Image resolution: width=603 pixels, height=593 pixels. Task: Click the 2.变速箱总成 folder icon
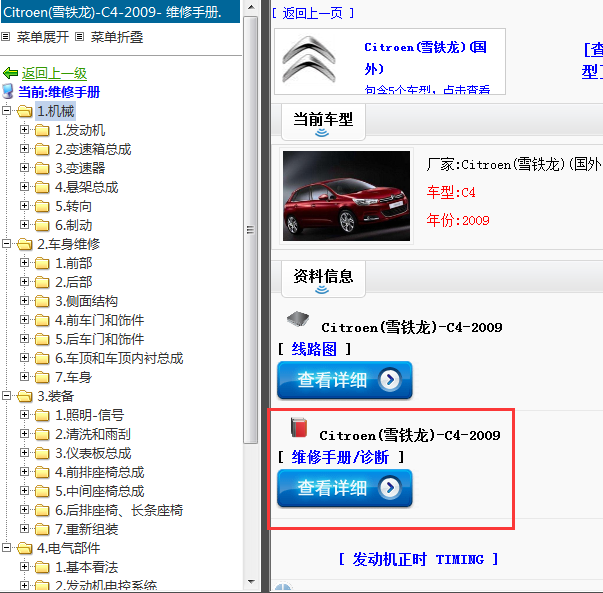tap(42, 149)
